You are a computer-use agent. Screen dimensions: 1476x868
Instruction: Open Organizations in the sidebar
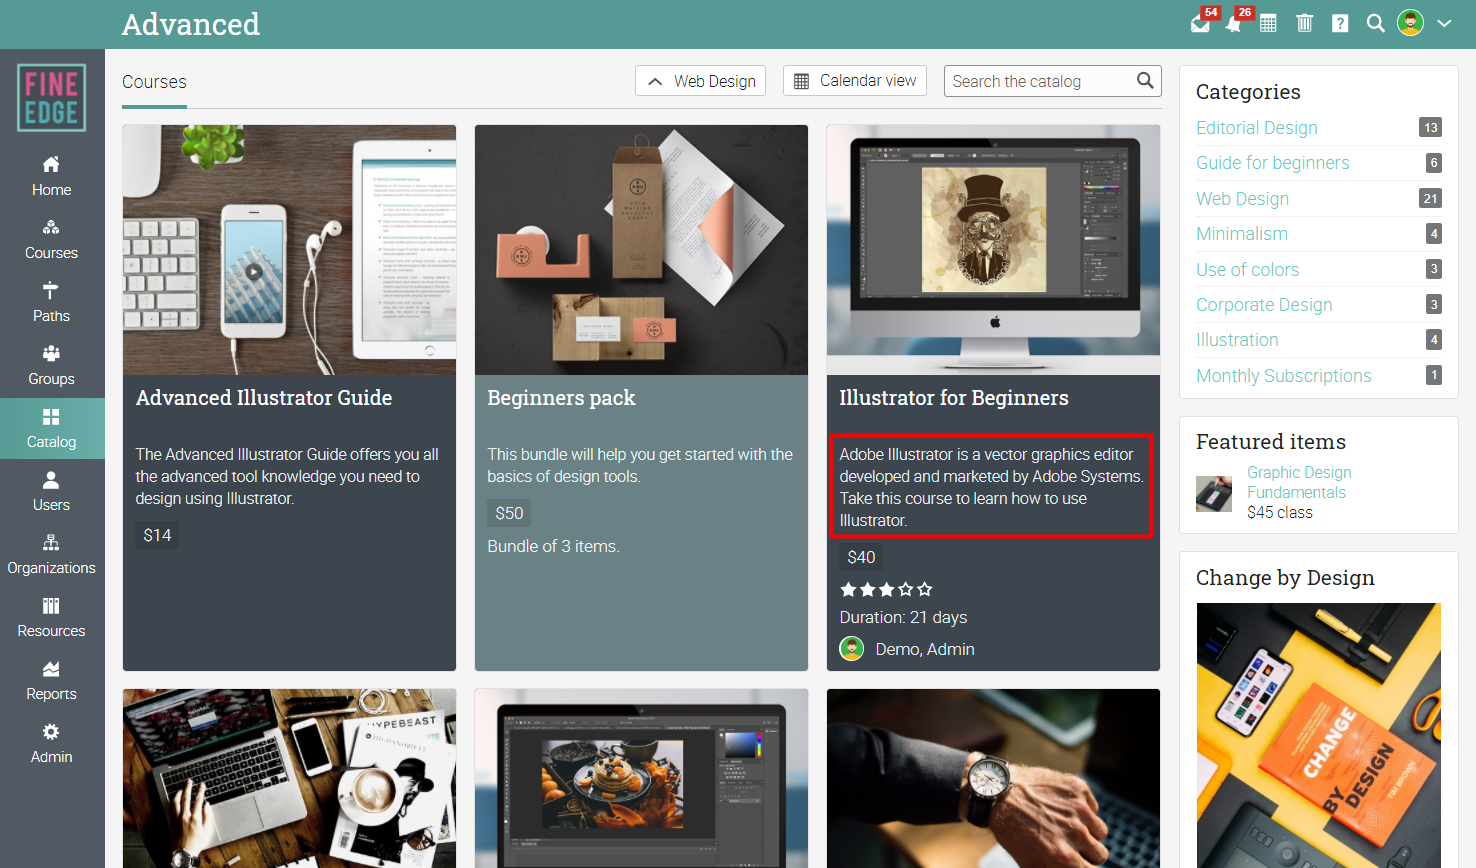[51, 554]
